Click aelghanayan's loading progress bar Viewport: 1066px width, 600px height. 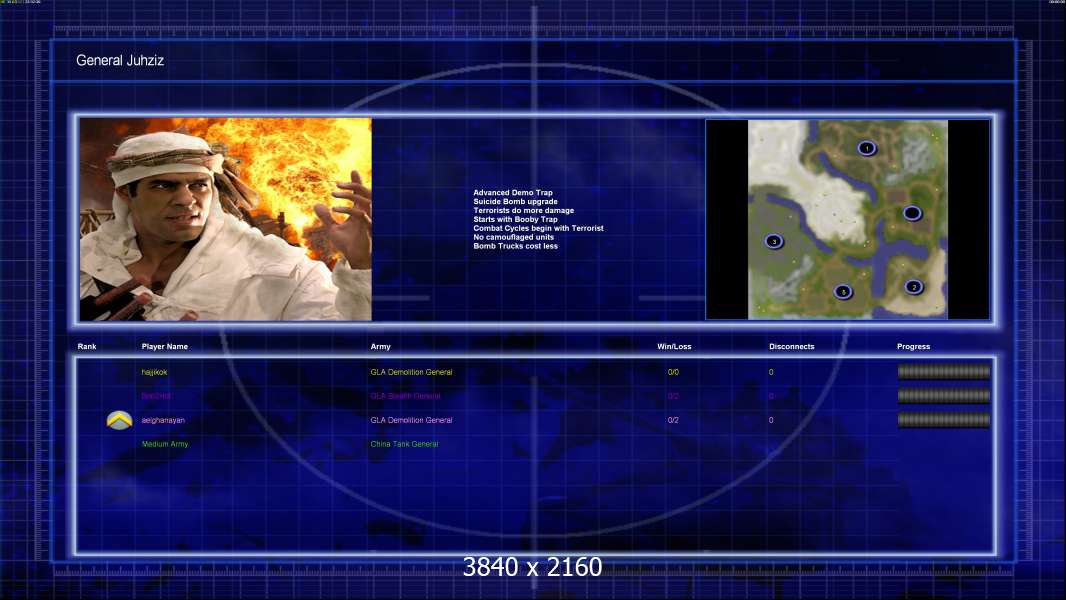[x=944, y=420]
